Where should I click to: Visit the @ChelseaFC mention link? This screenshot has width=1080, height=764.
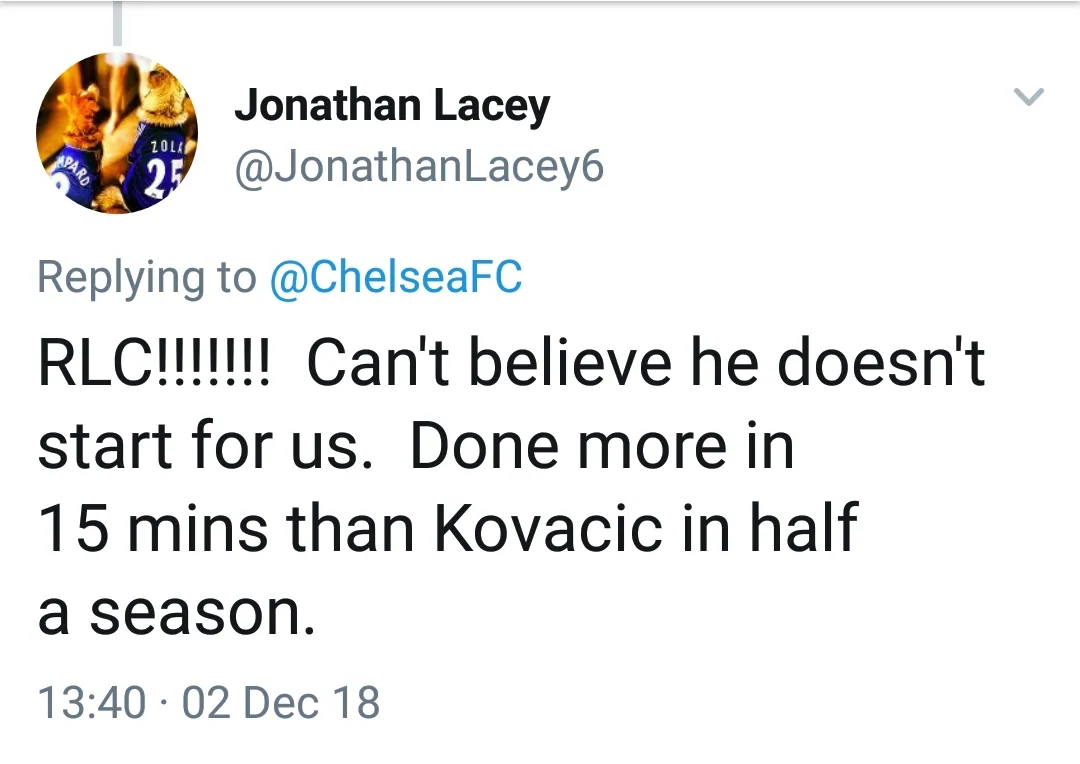[x=396, y=276]
